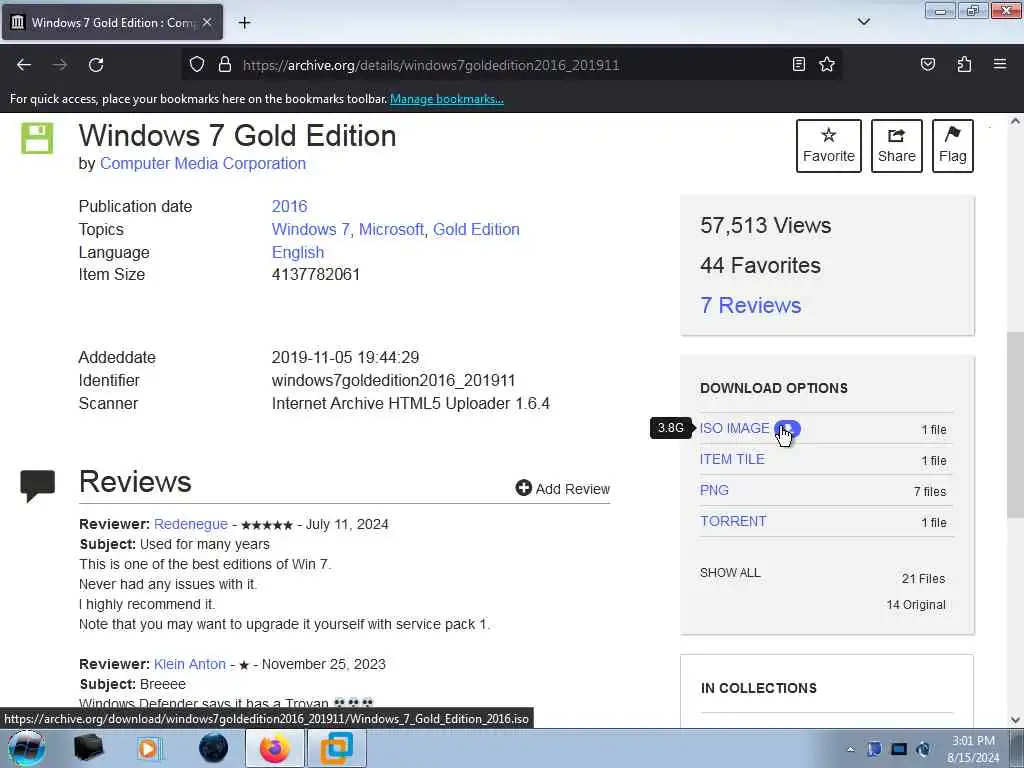
Task: Go back with the browser back arrow
Action: [24, 65]
